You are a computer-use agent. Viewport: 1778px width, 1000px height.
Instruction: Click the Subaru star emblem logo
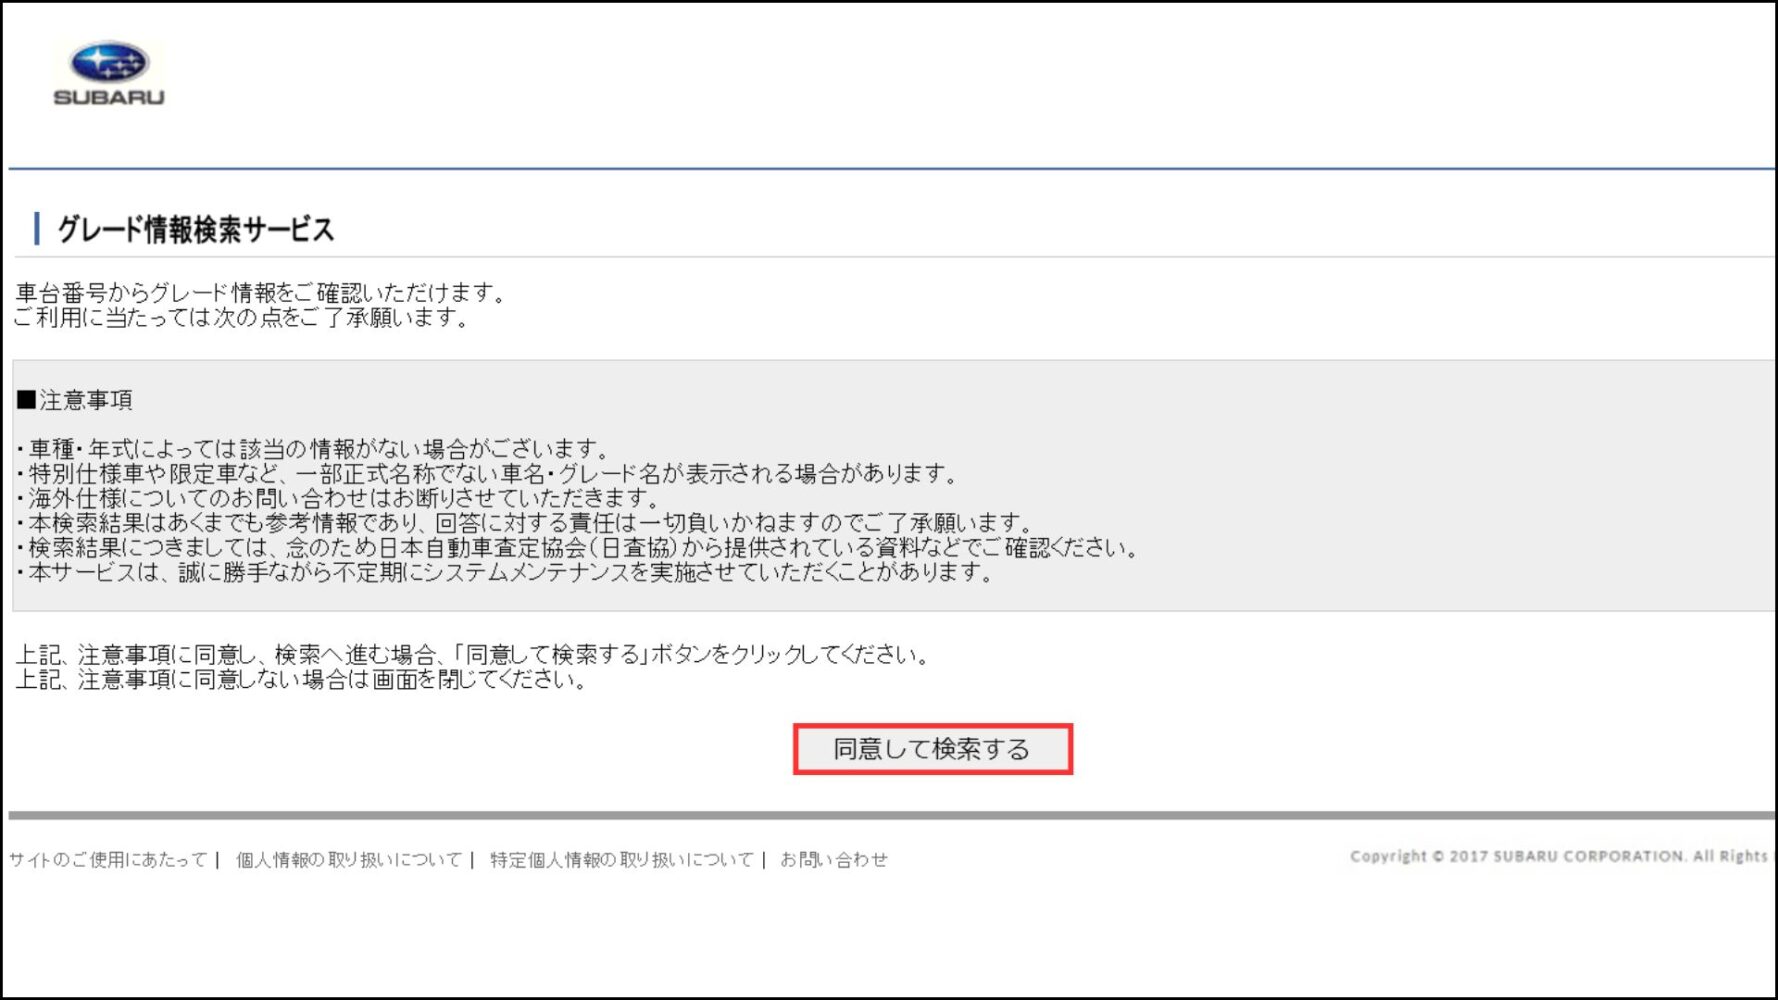coord(108,63)
